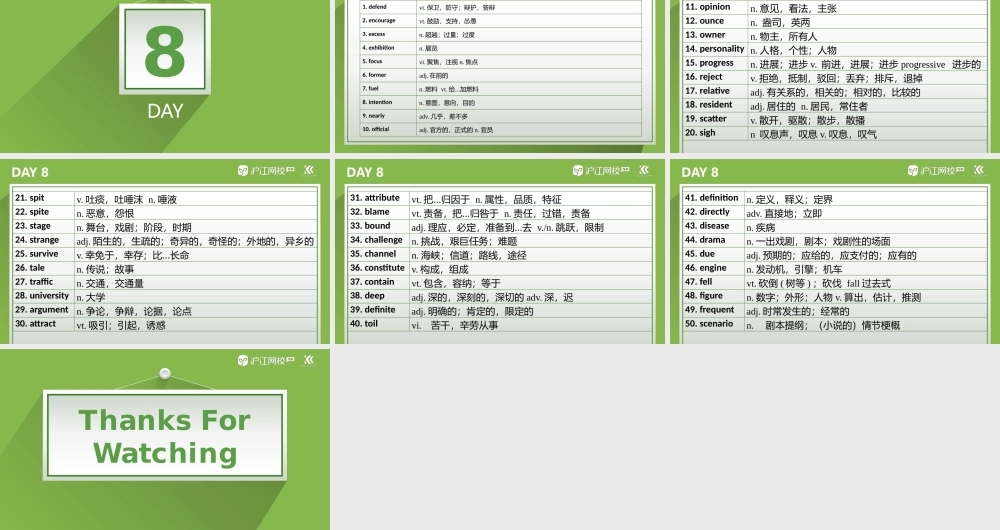Click the word '46. engine'
This screenshot has width=1000, height=530.
pyautogui.click(x=705, y=268)
